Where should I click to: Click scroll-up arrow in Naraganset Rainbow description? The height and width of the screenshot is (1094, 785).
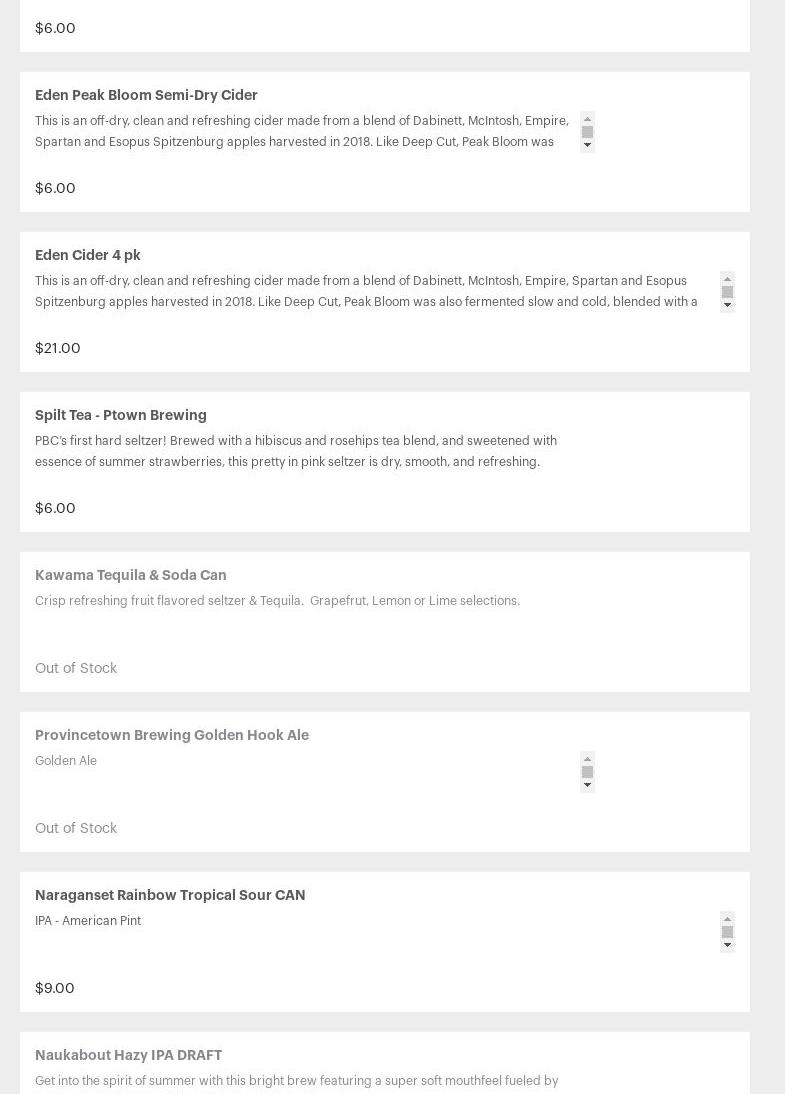point(727,919)
